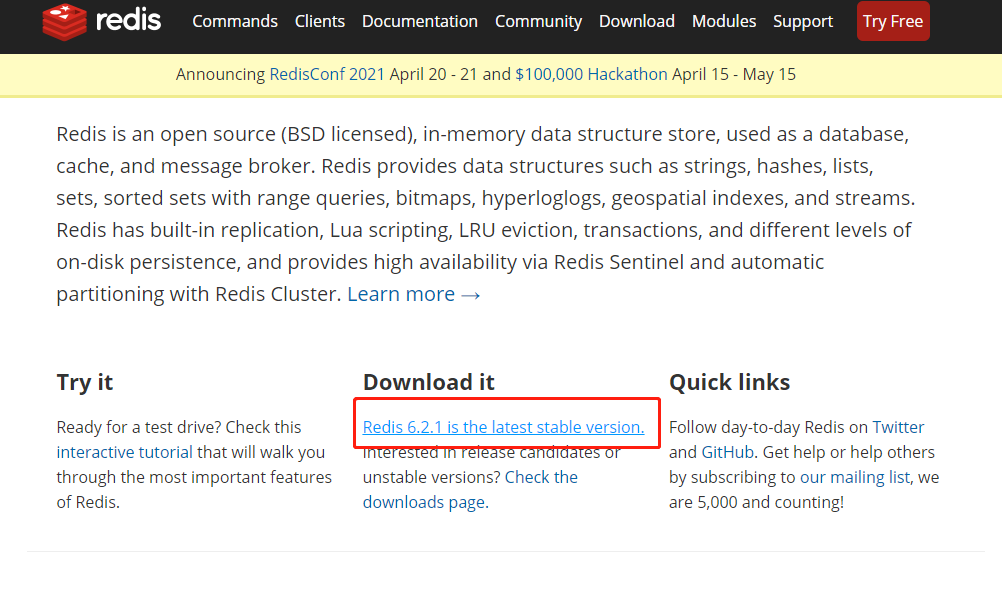Click the 'Quick links' heading
The height and width of the screenshot is (594, 1002).
click(x=729, y=382)
